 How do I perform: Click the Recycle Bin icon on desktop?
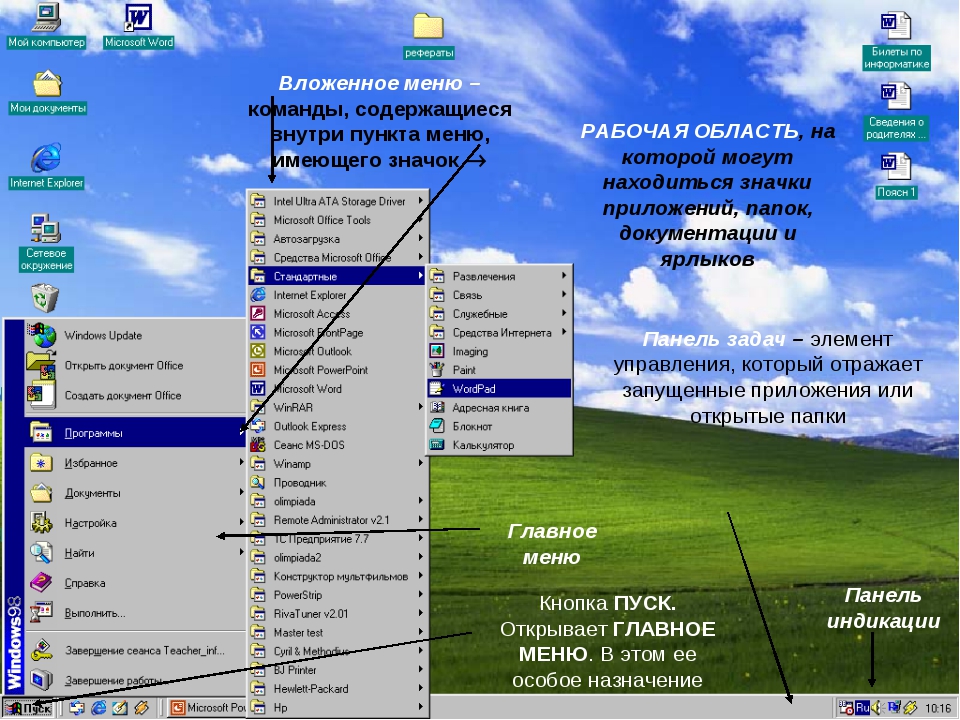(45, 299)
